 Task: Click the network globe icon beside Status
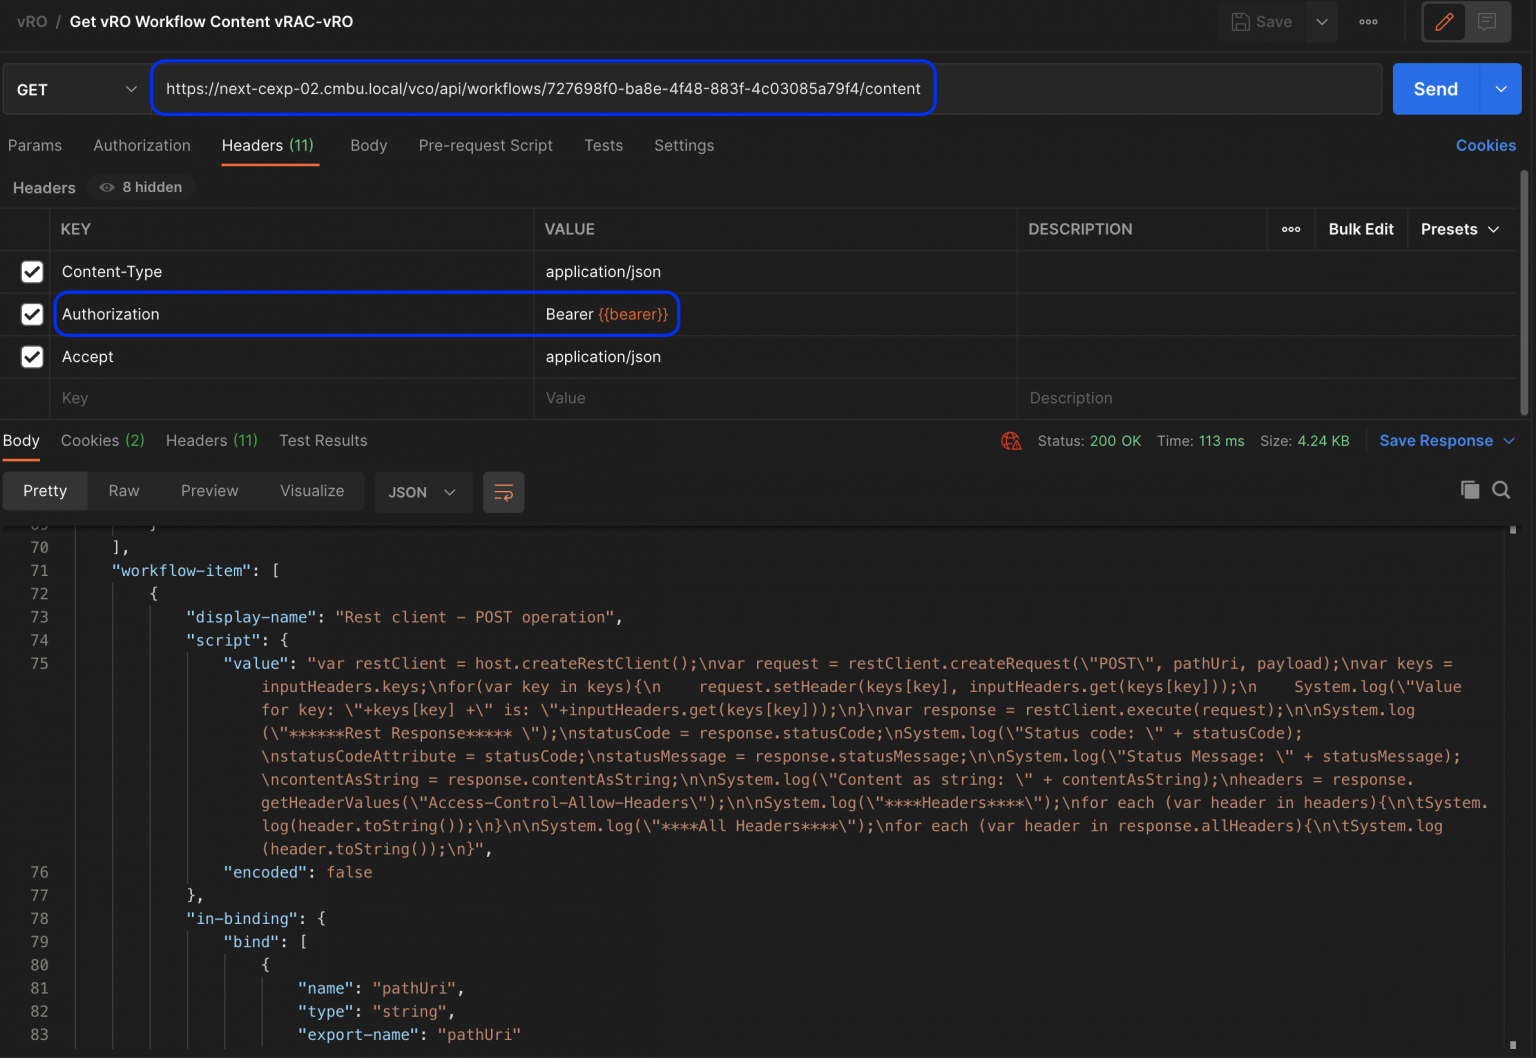click(1011, 441)
